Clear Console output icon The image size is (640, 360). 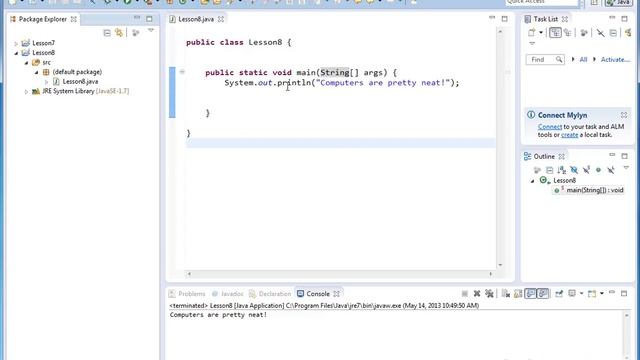[x=506, y=294]
